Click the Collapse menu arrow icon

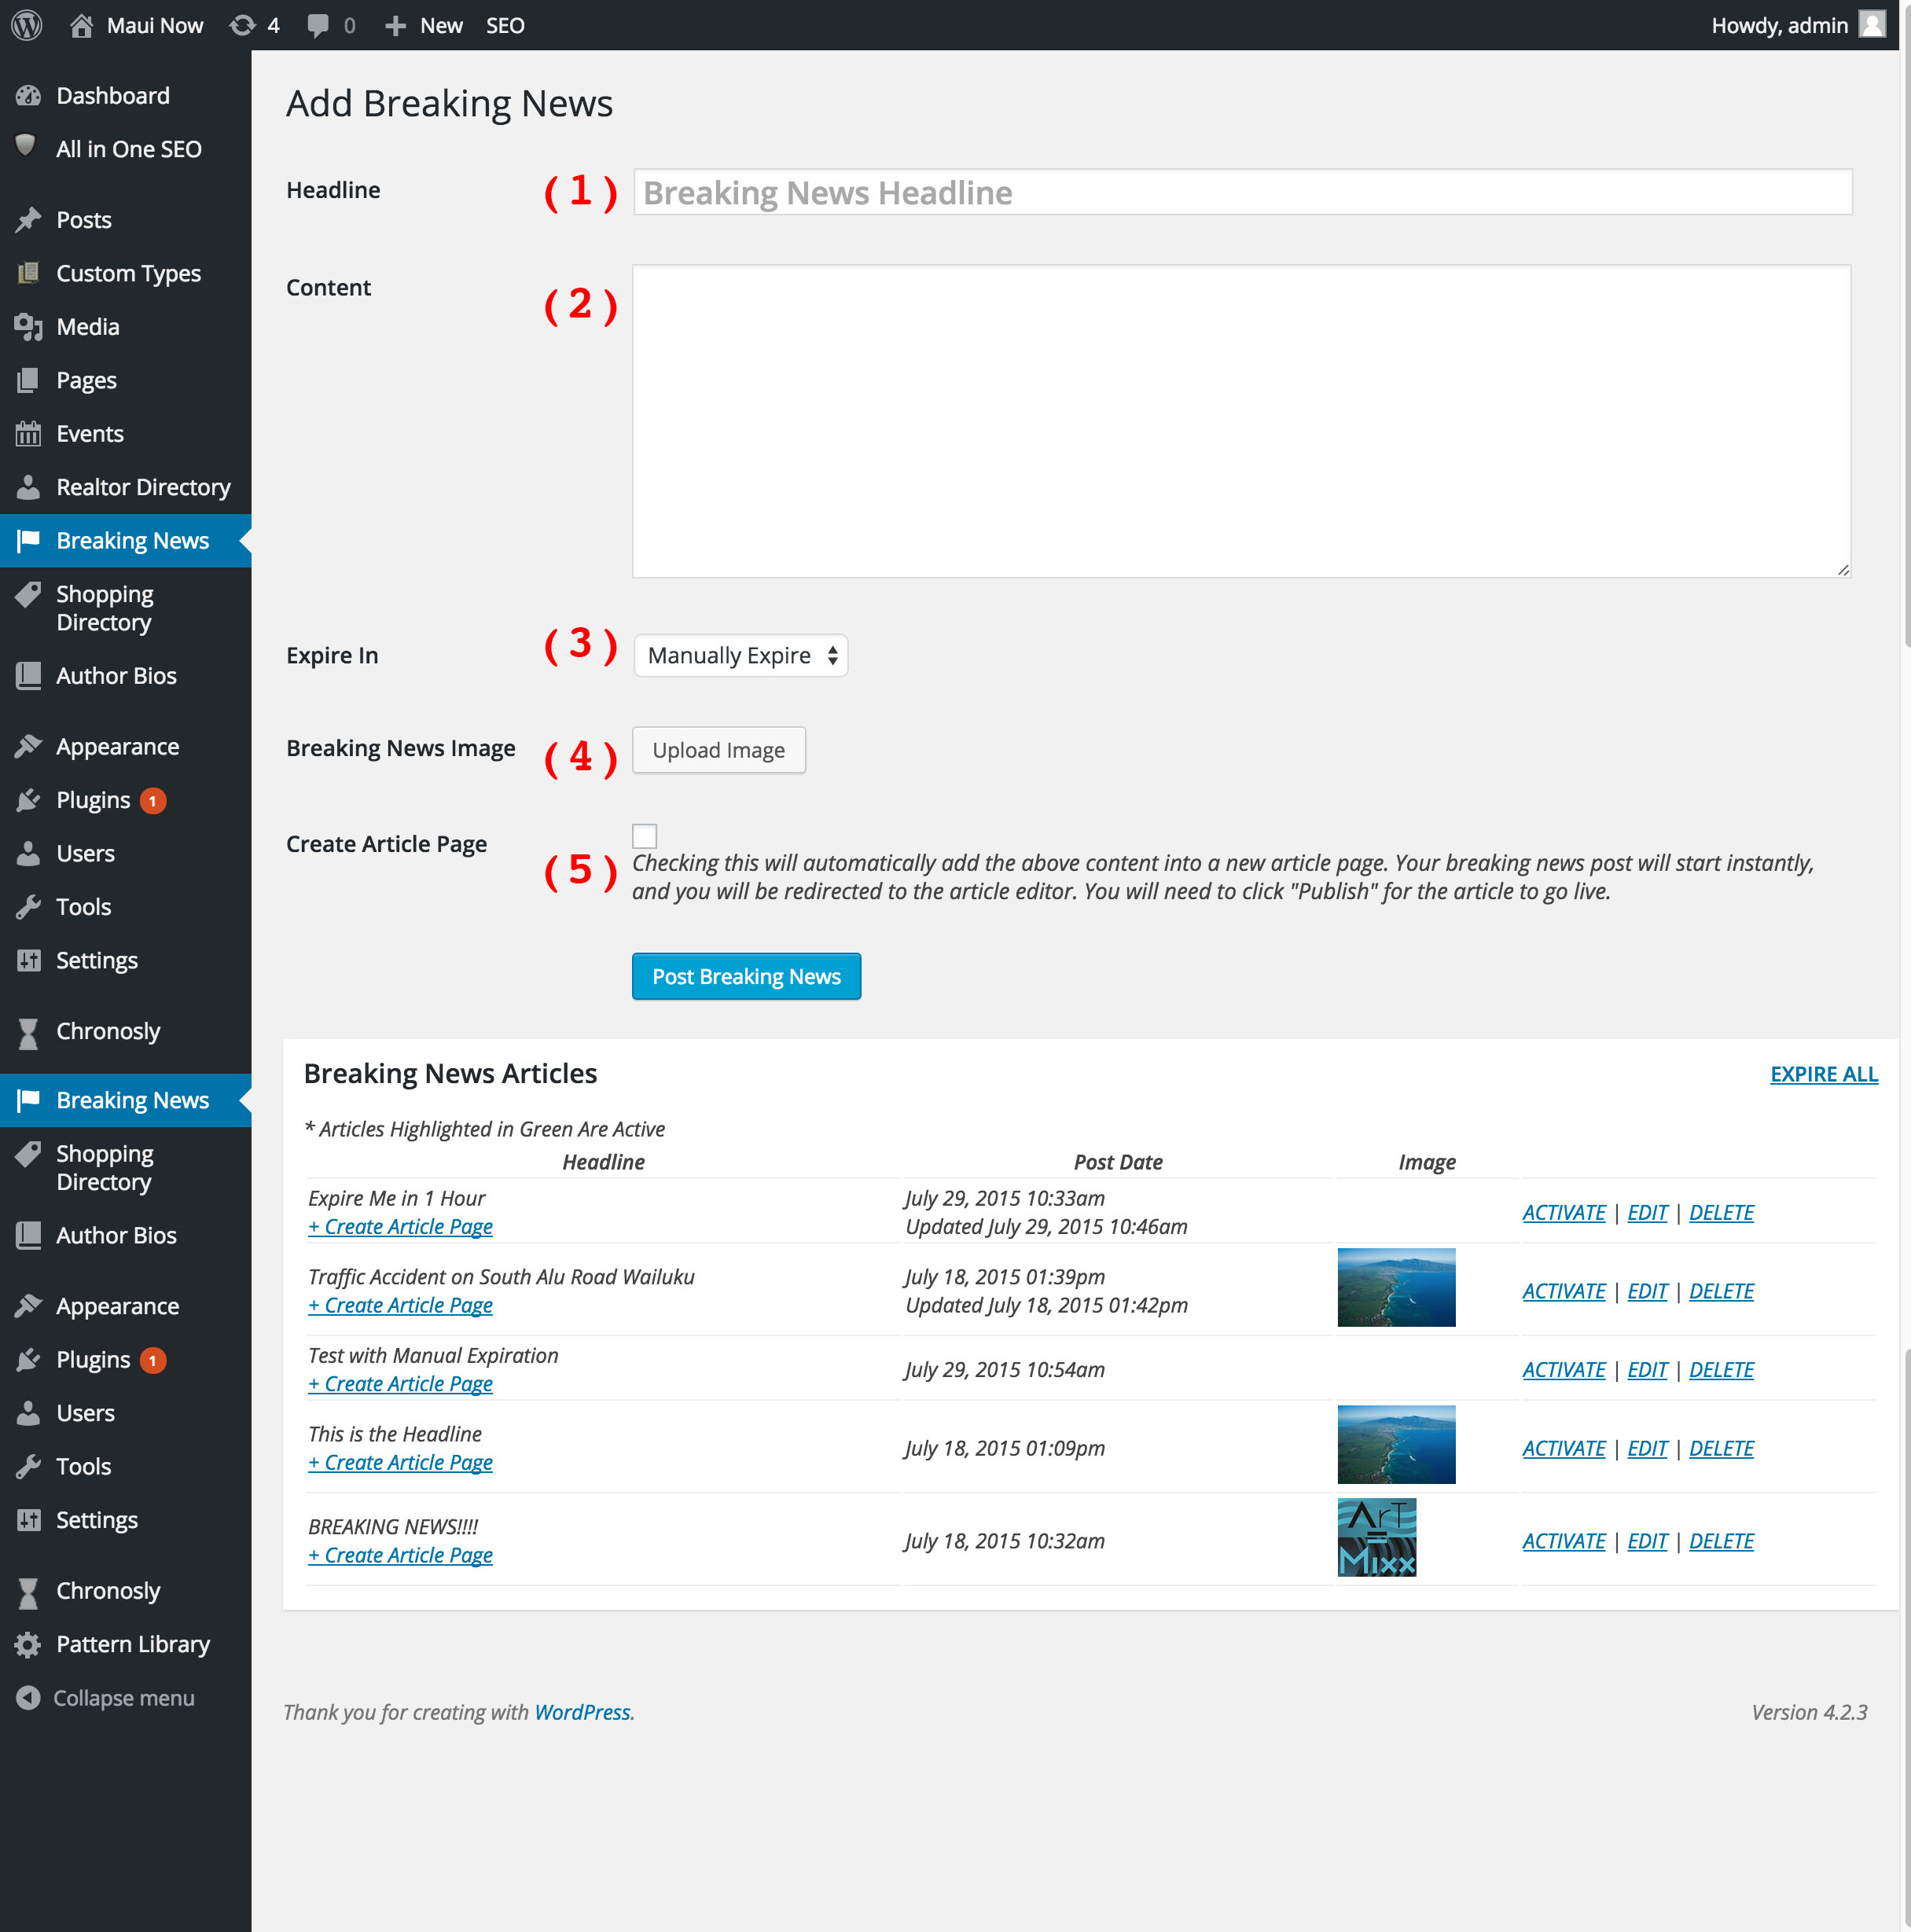point(28,1698)
